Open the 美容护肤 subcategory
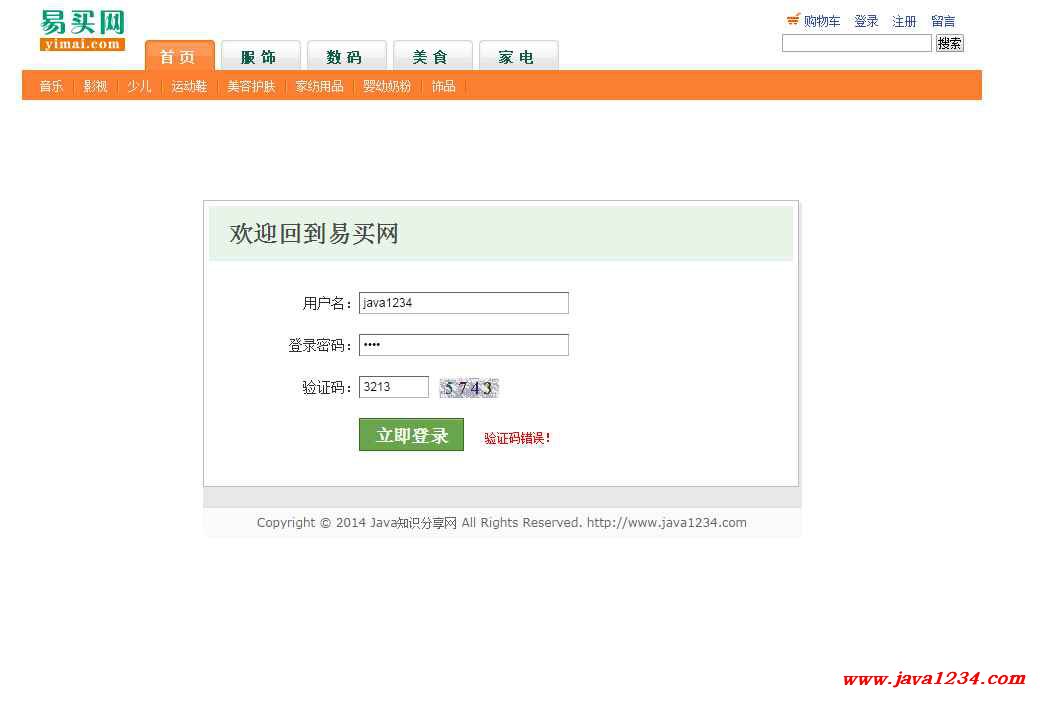The width and height of the screenshot is (1040, 702). pyautogui.click(x=251, y=86)
